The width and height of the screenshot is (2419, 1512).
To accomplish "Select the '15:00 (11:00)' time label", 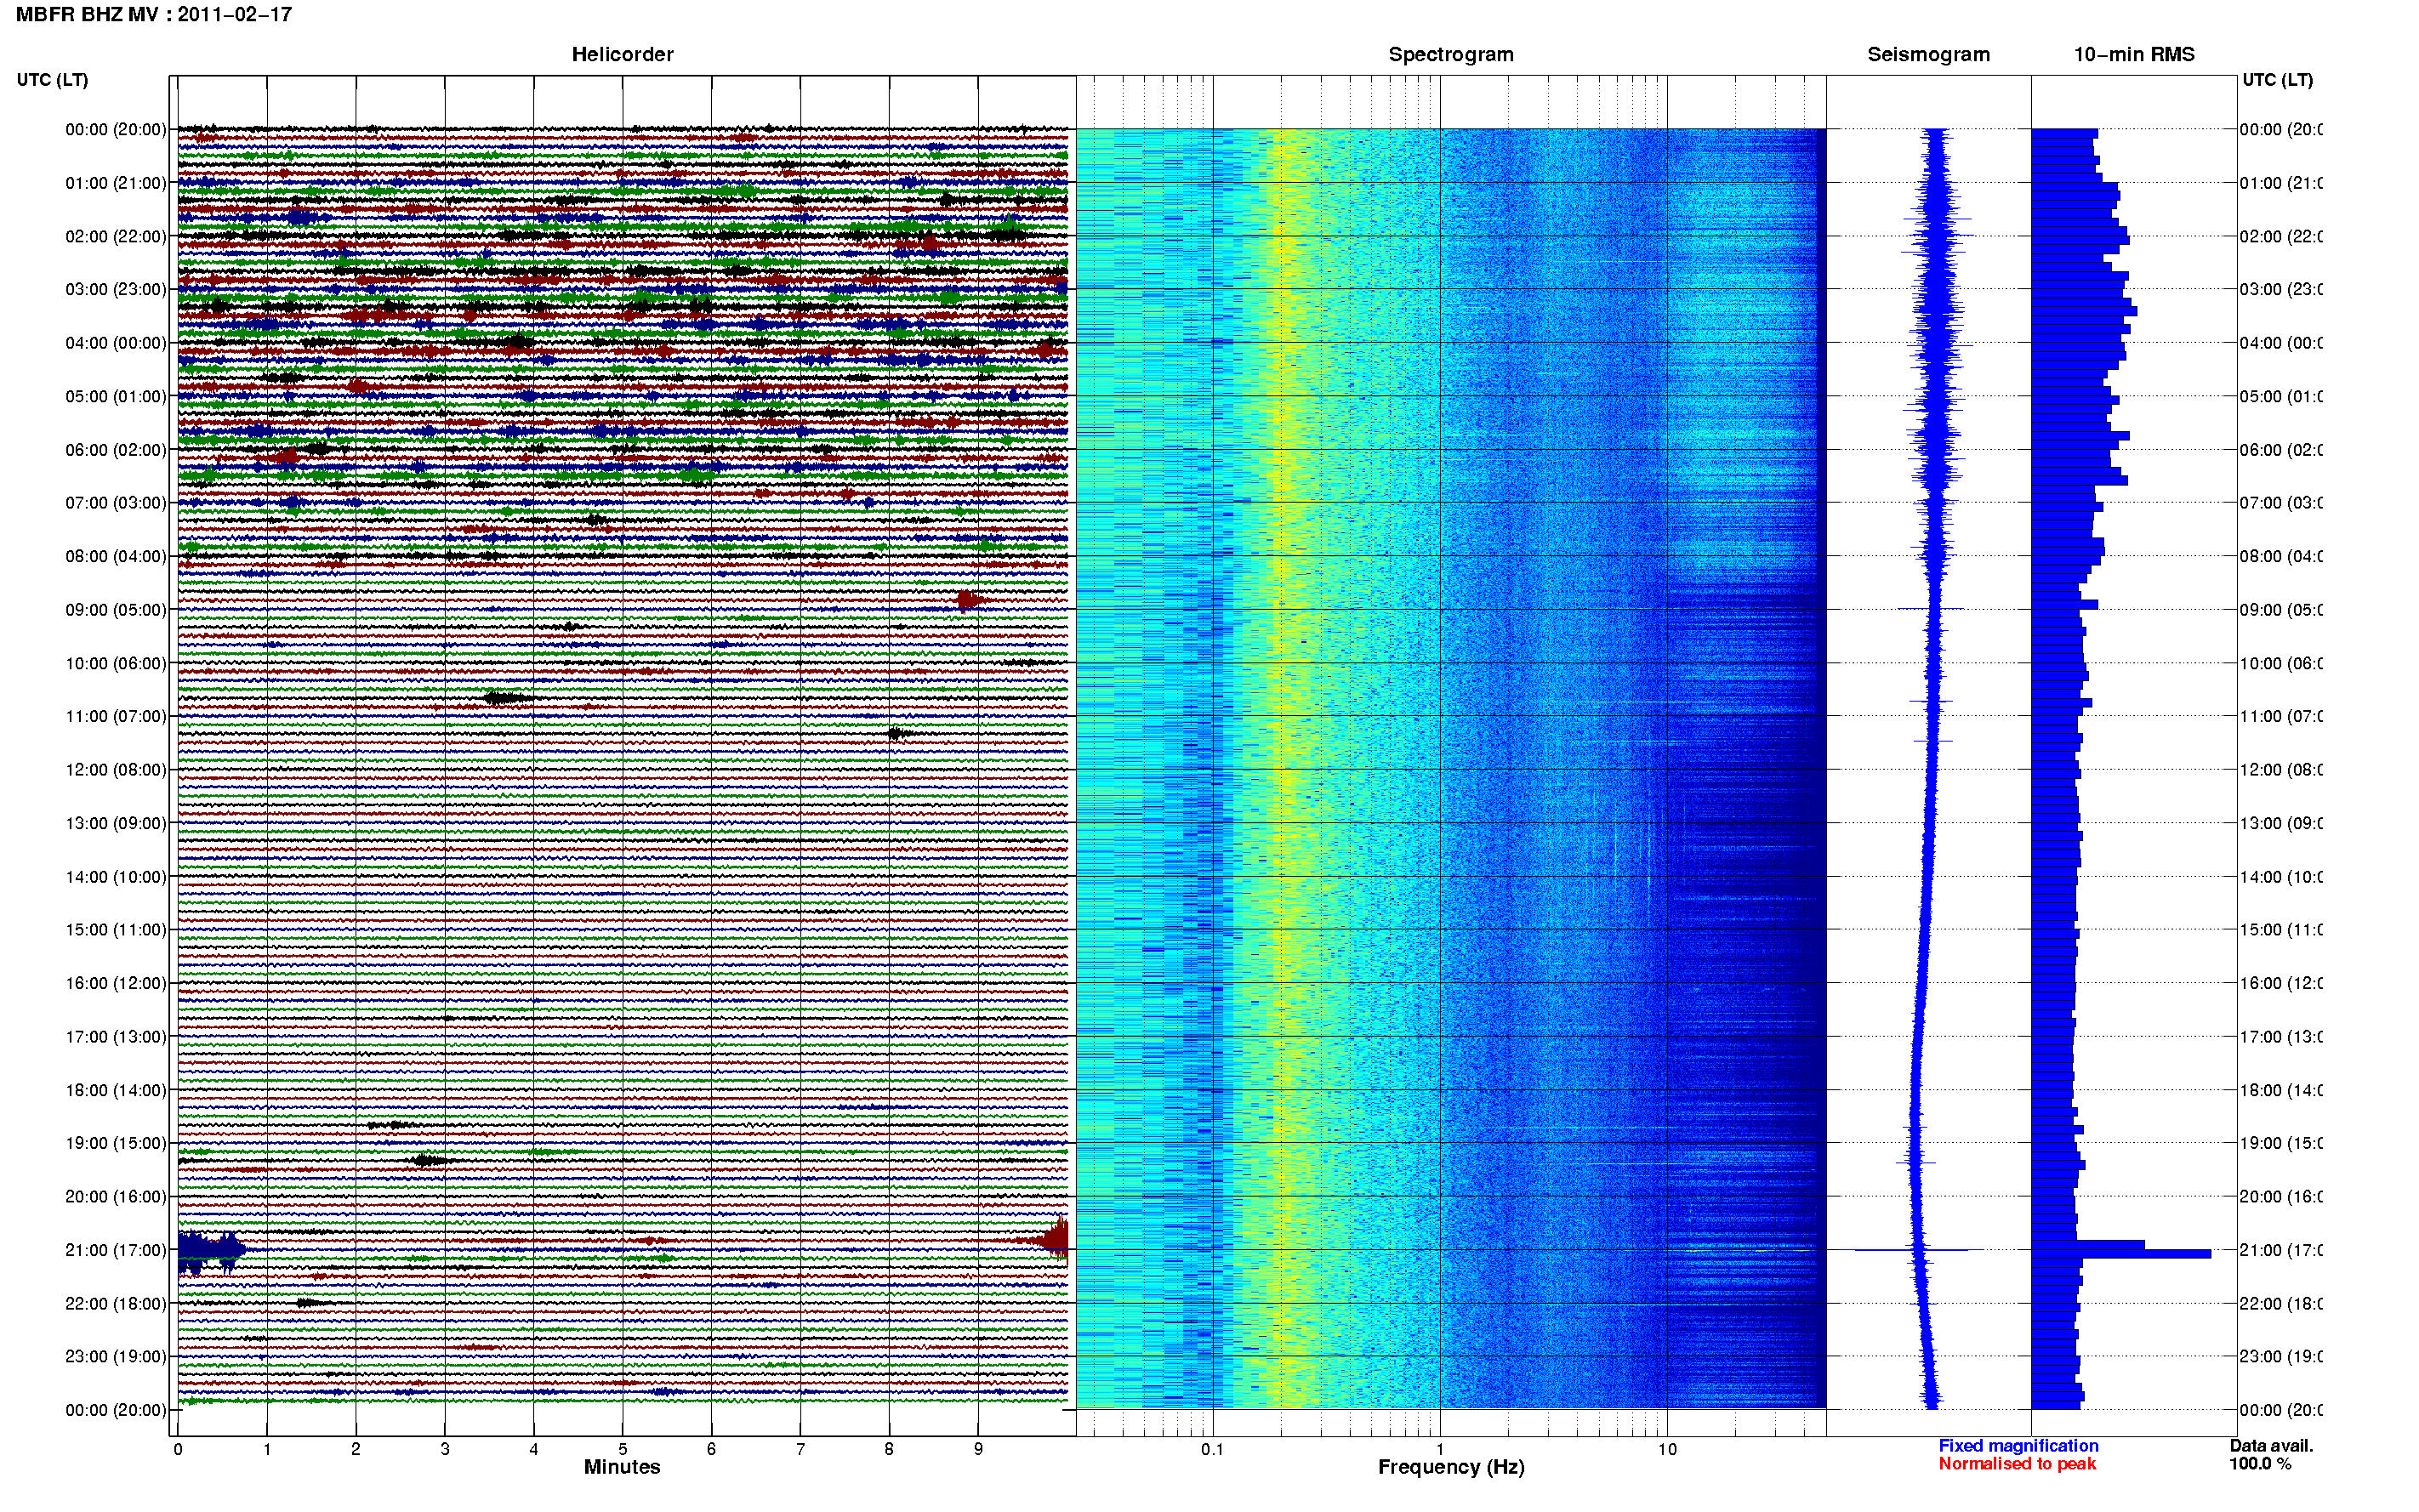I will tap(115, 930).
